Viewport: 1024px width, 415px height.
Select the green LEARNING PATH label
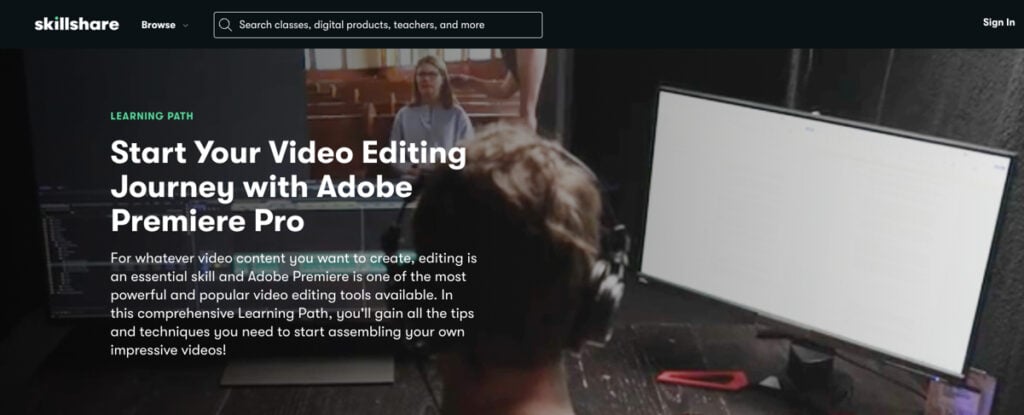(152, 116)
